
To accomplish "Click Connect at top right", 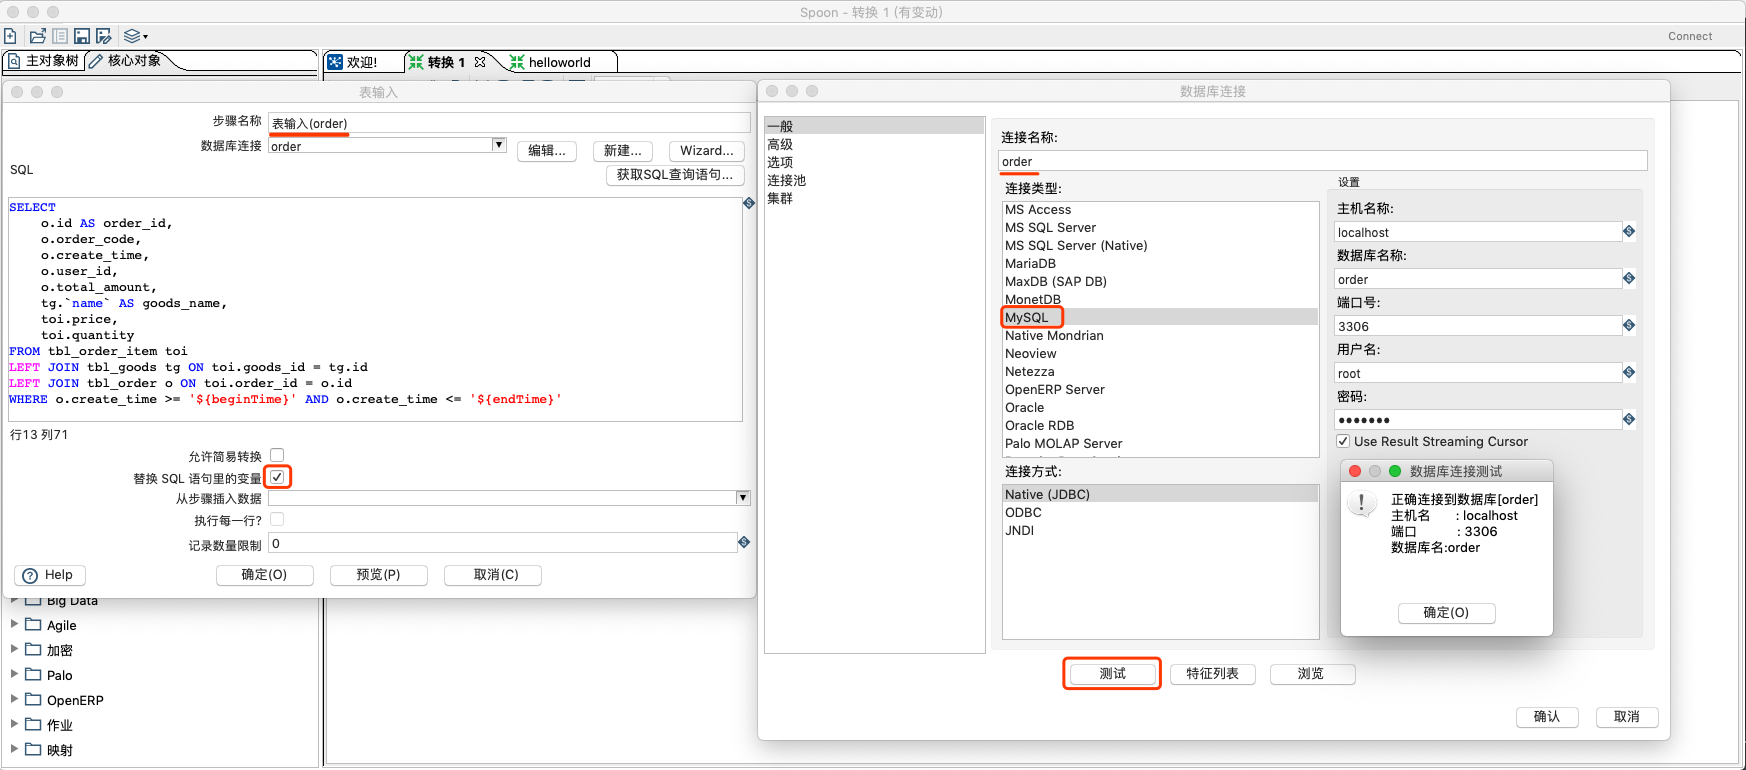I will (x=1690, y=36).
